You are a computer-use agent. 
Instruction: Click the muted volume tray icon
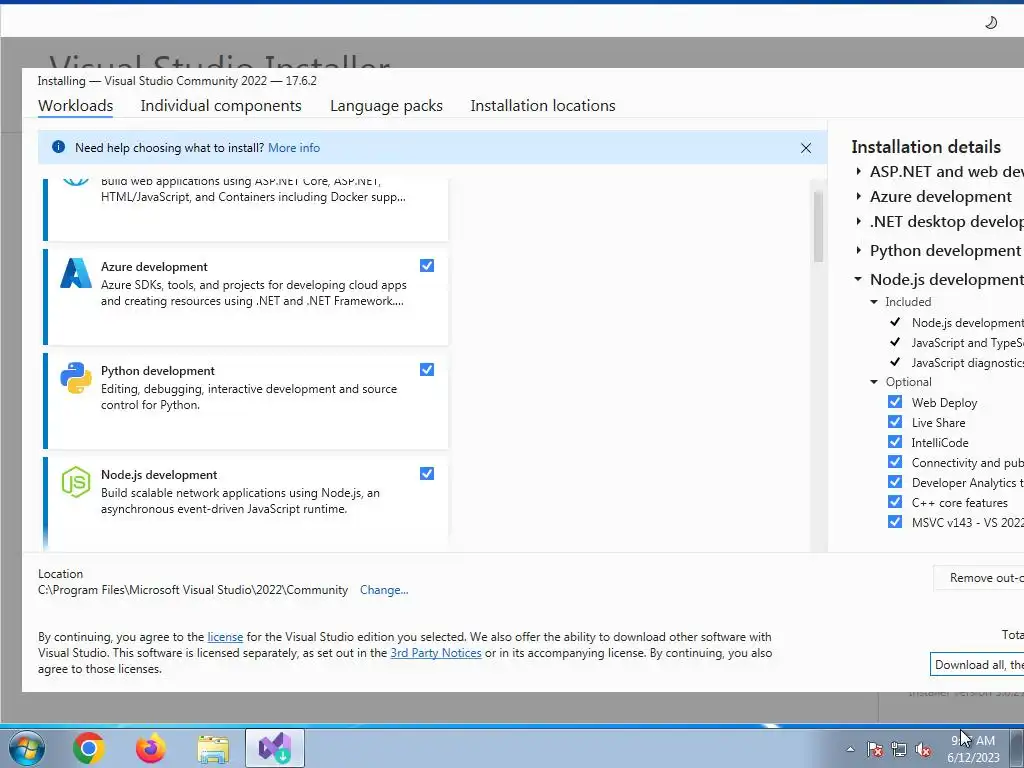[x=923, y=750]
